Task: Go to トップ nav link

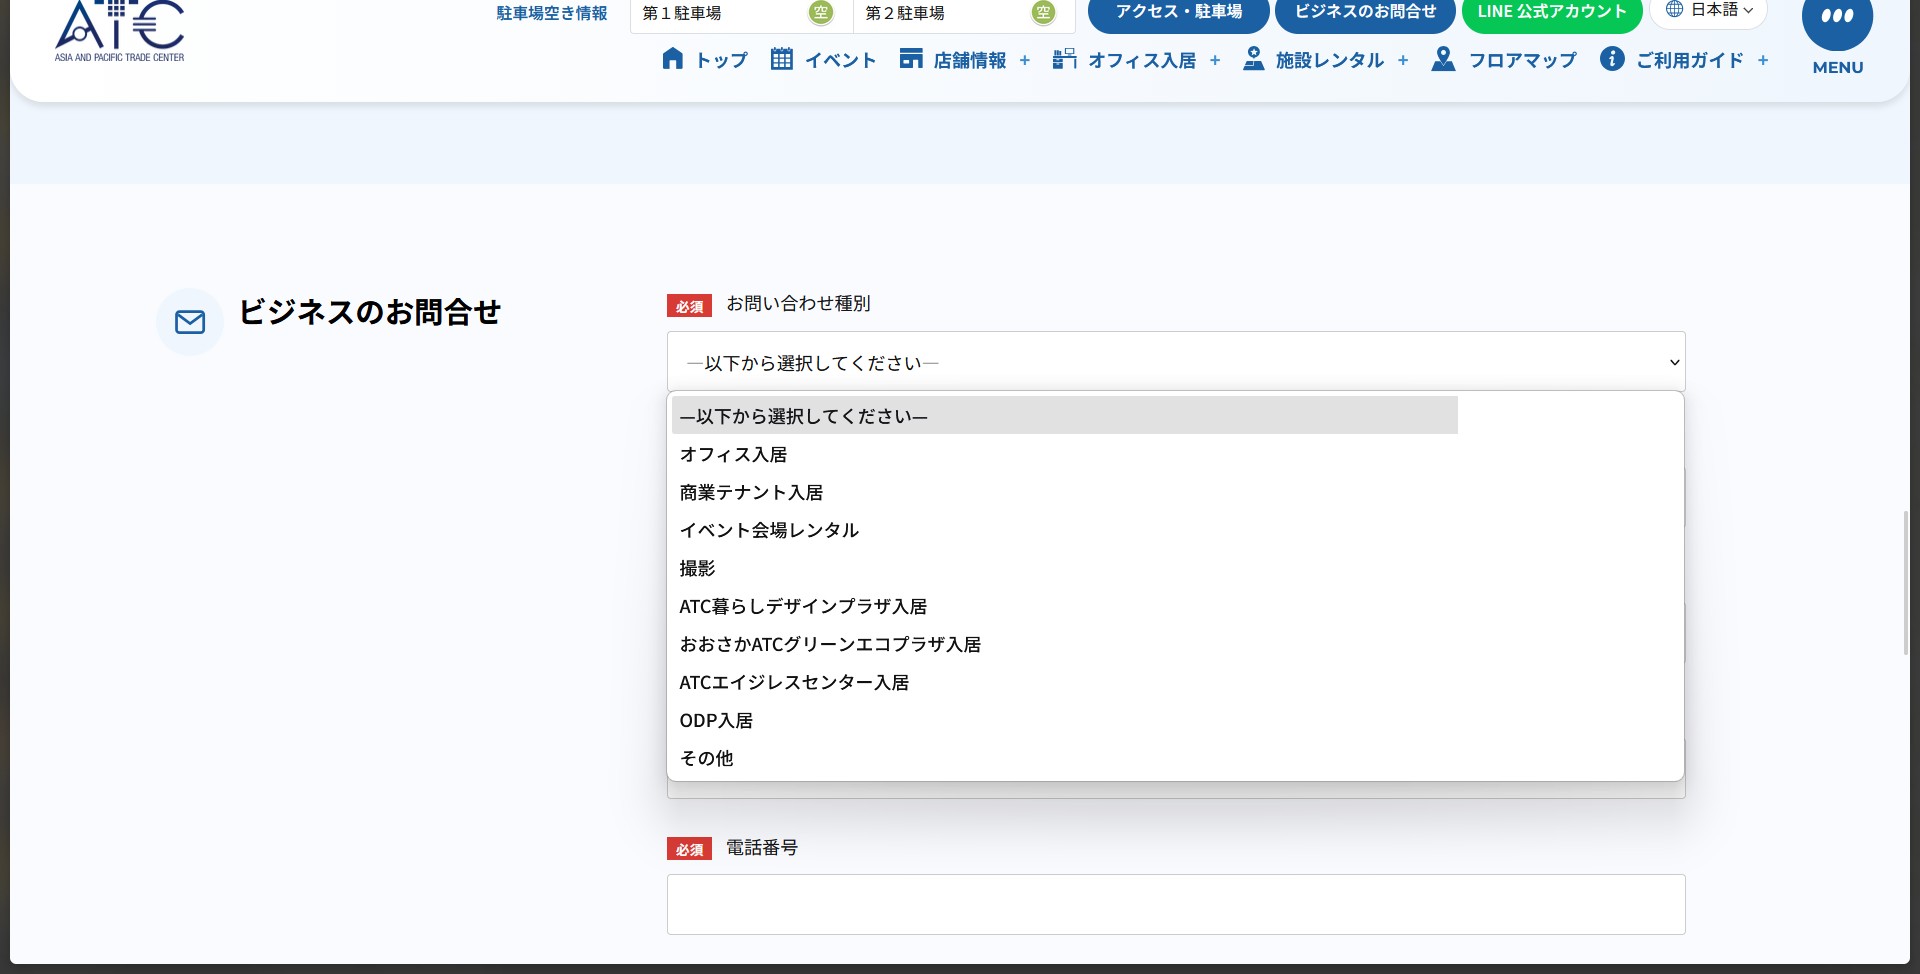Action: click(721, 60)
